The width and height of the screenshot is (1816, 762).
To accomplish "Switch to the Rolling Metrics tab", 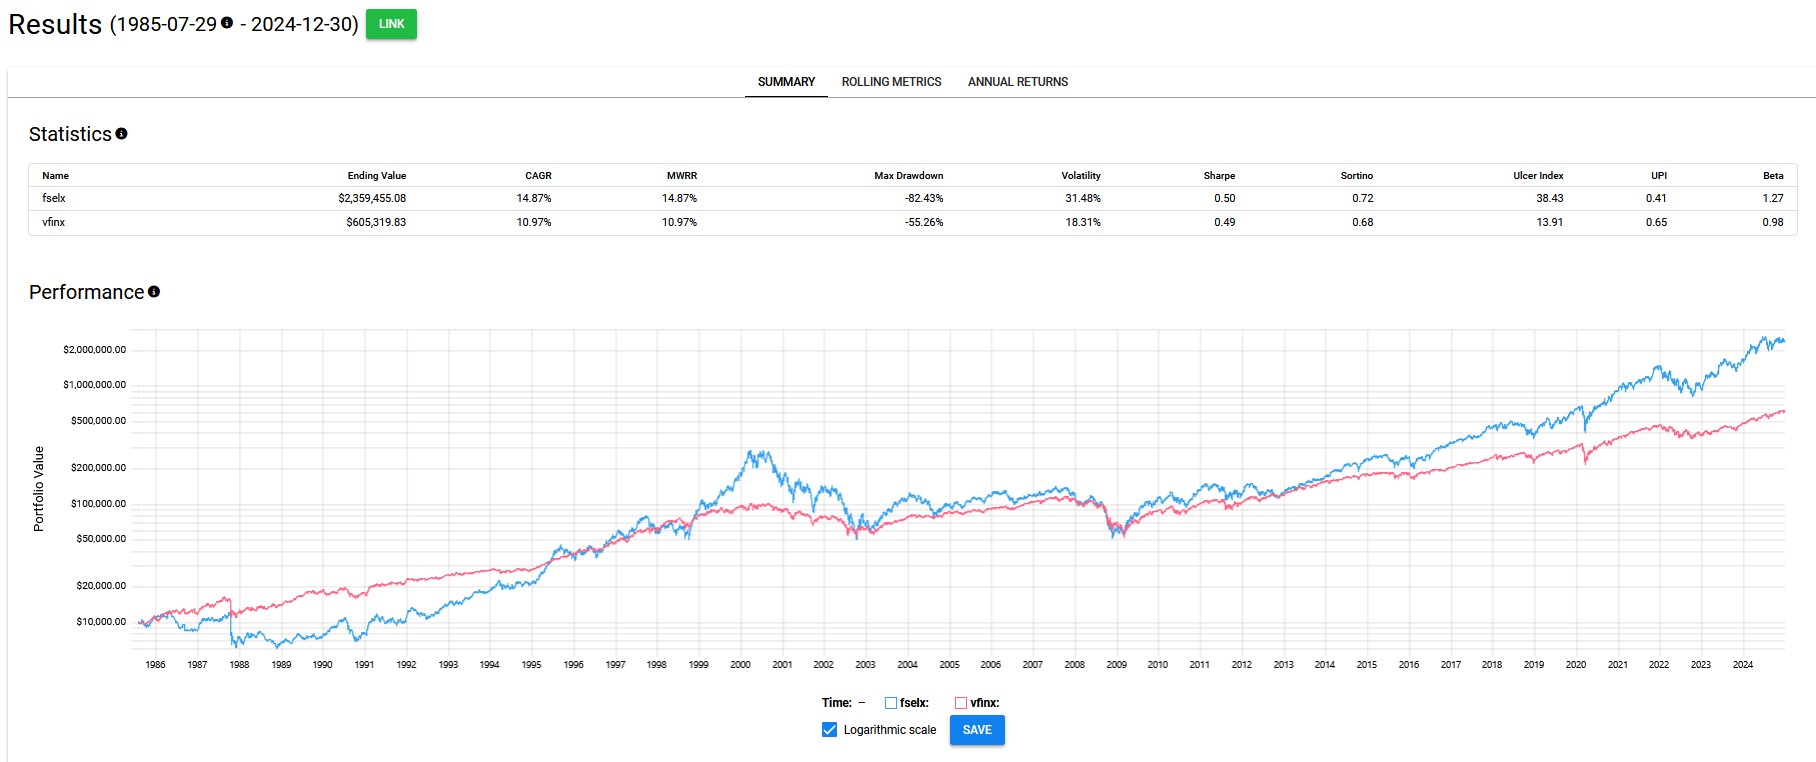I will tap(891, 82).
